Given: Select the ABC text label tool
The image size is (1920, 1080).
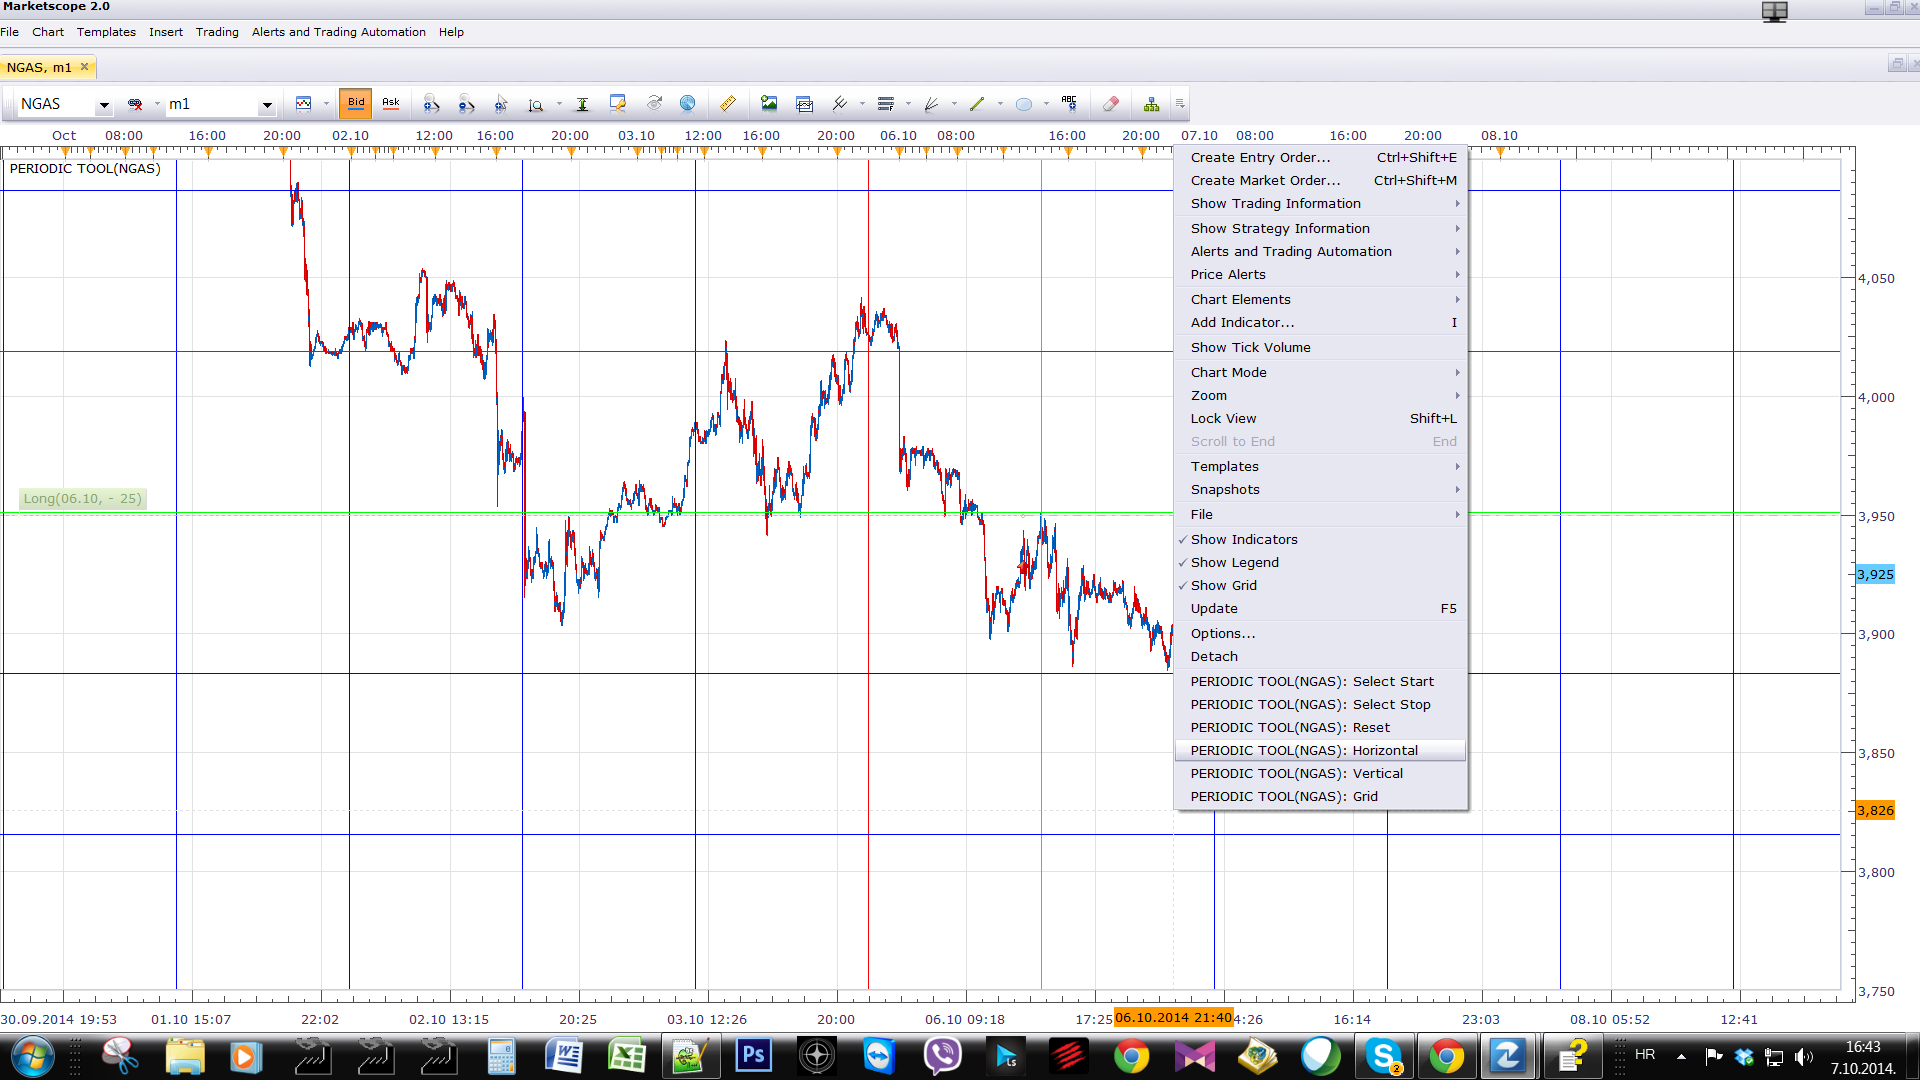Looking at the screenshot, I should [x=1069, y=103].
